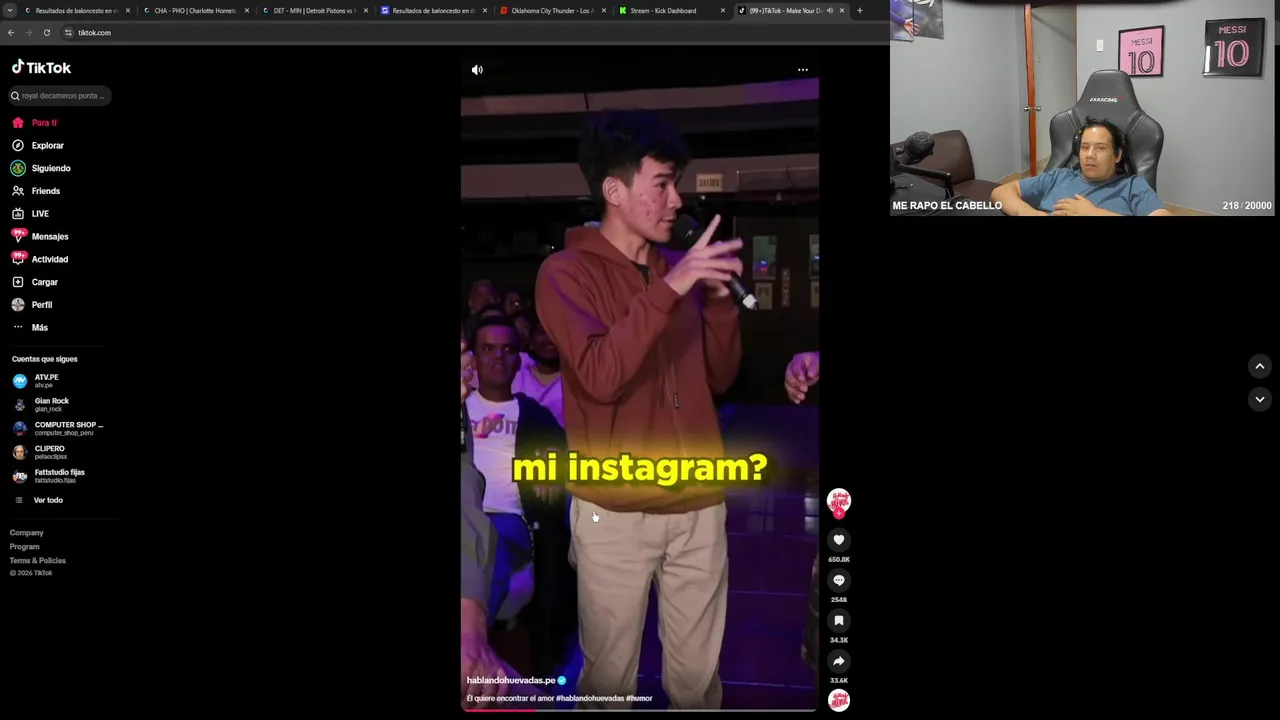Open Cargar to upload a video
Image resolution: width=1280 pixels, height=720 pixels.
coord(35,282)
